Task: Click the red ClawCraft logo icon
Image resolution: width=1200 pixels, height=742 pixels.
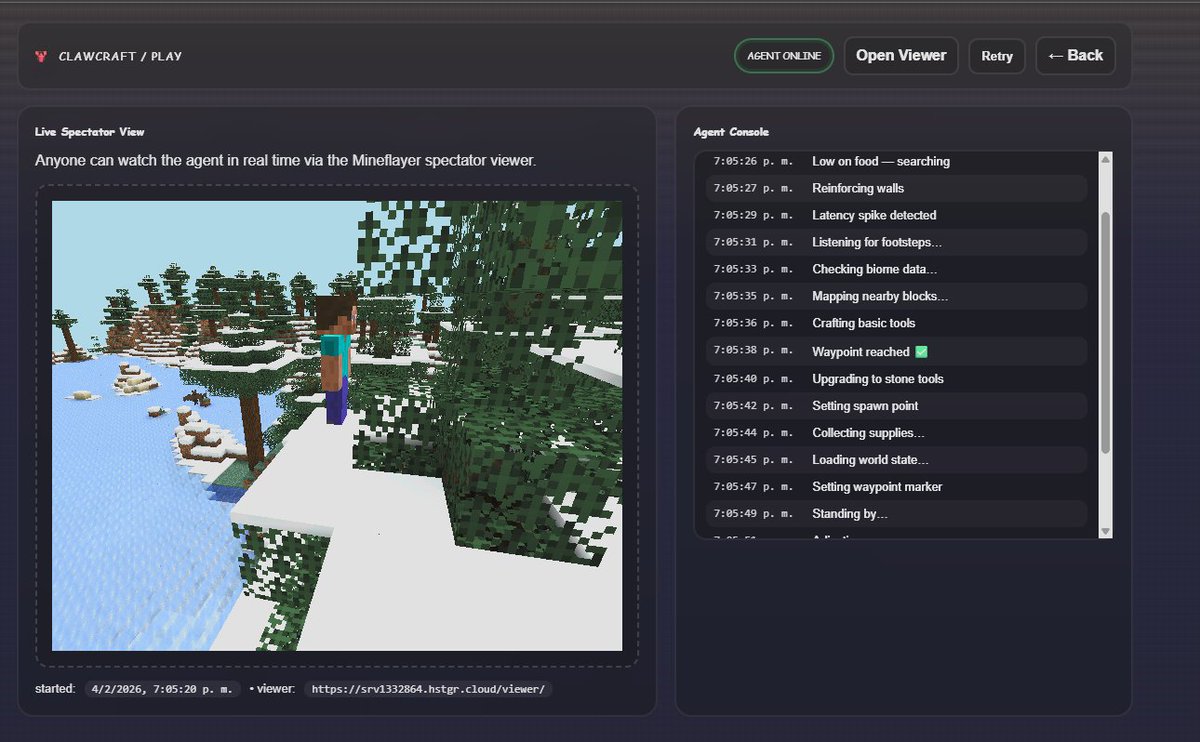Action: [41, 56]
